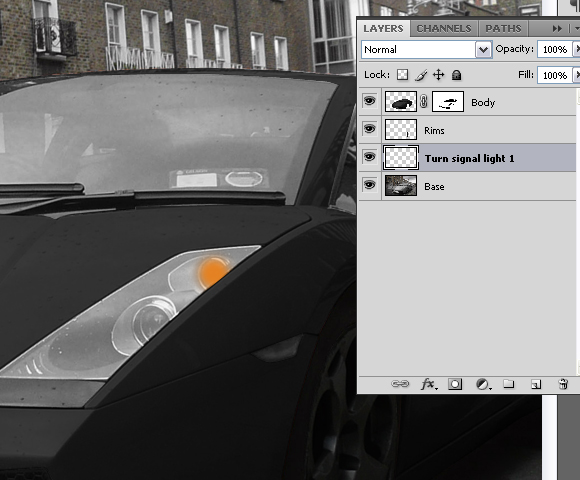Click the link layers chain icon
The height and width of the screenshot is (480, 580).
pyautogui.click(x=400, y=384)
